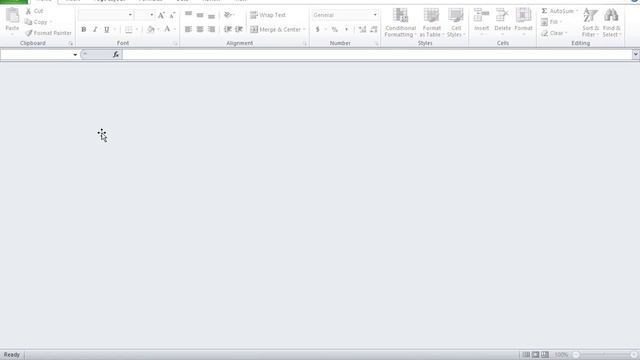
Task: Switch to Normal view in status bar
Action: click(x=526, y=355)
